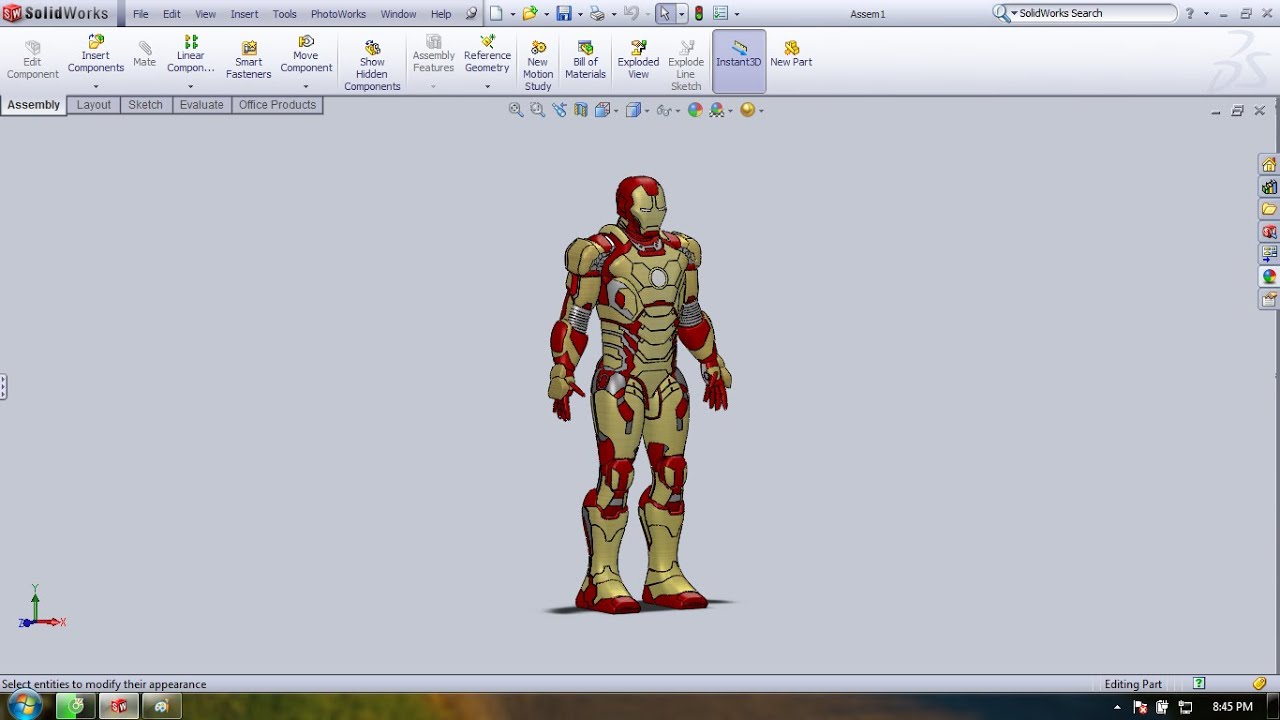Image resolution: width=1280 pixels, height=720 pixels.
Task: Click Assembly Features tool
Action: click(x=434, y=55)
